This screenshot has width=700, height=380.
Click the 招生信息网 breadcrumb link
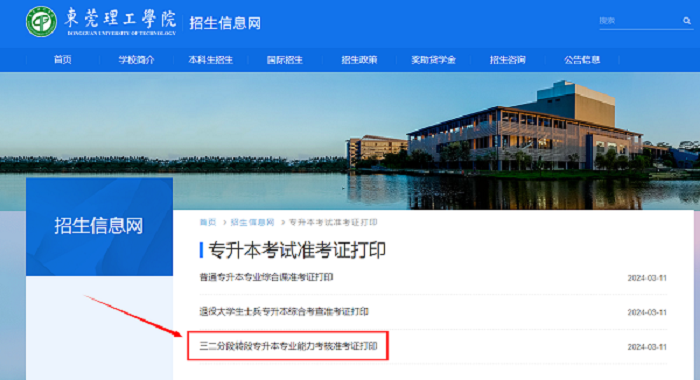click(252, 222)
